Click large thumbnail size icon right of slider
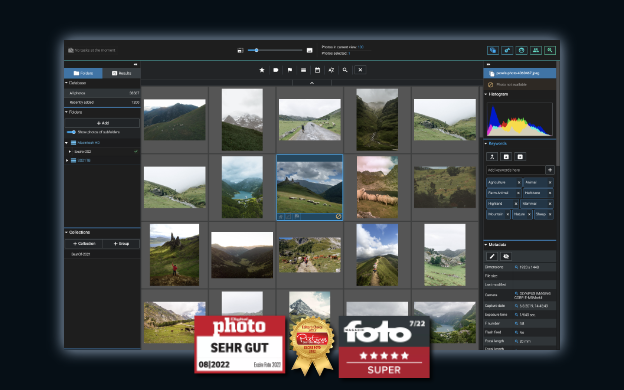The width and height of the screenshot is (624, 390). (310, 50)
